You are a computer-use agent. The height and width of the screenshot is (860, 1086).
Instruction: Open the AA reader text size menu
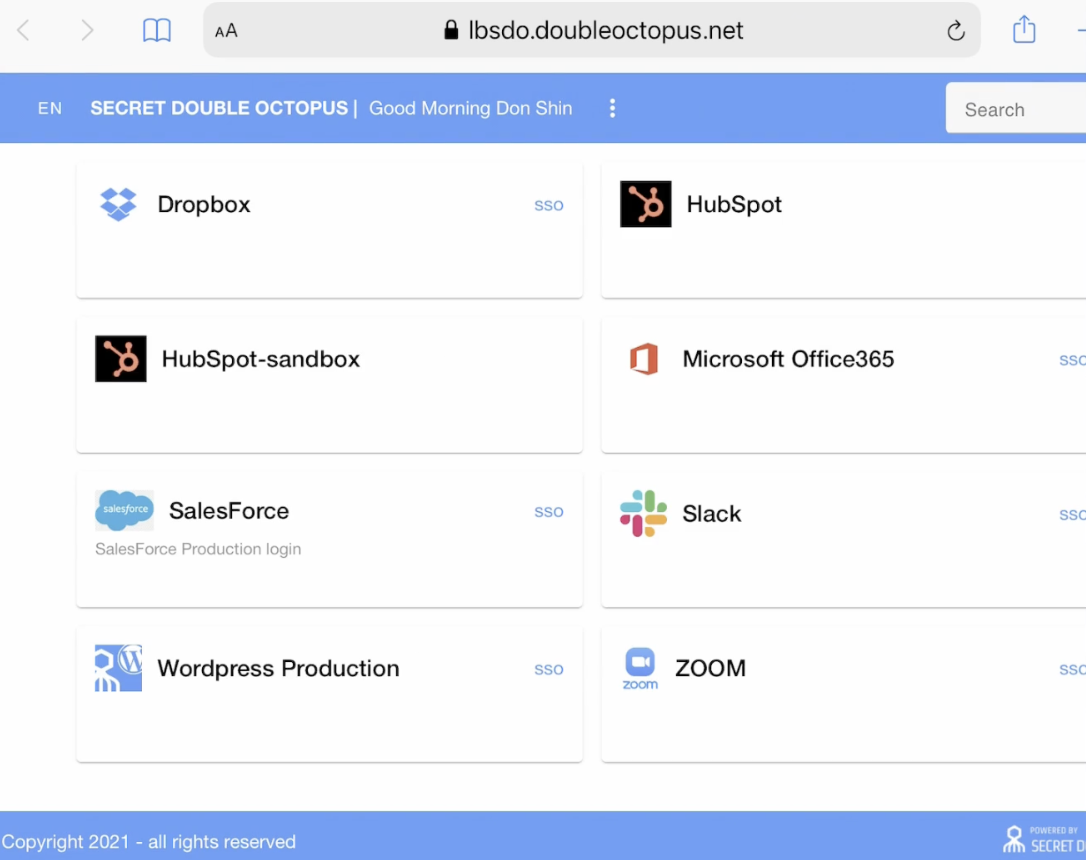tap(226, 31)
